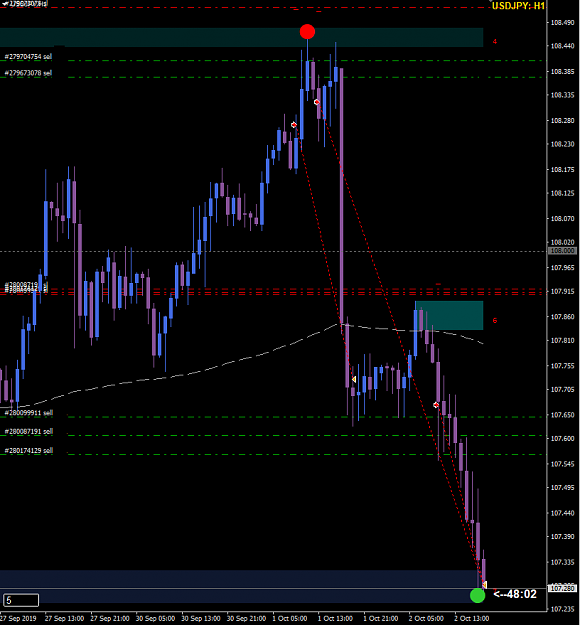Click the current price tag 107.280
The width and height of the screenshot is (580, 625).
(x=562, y=588)
